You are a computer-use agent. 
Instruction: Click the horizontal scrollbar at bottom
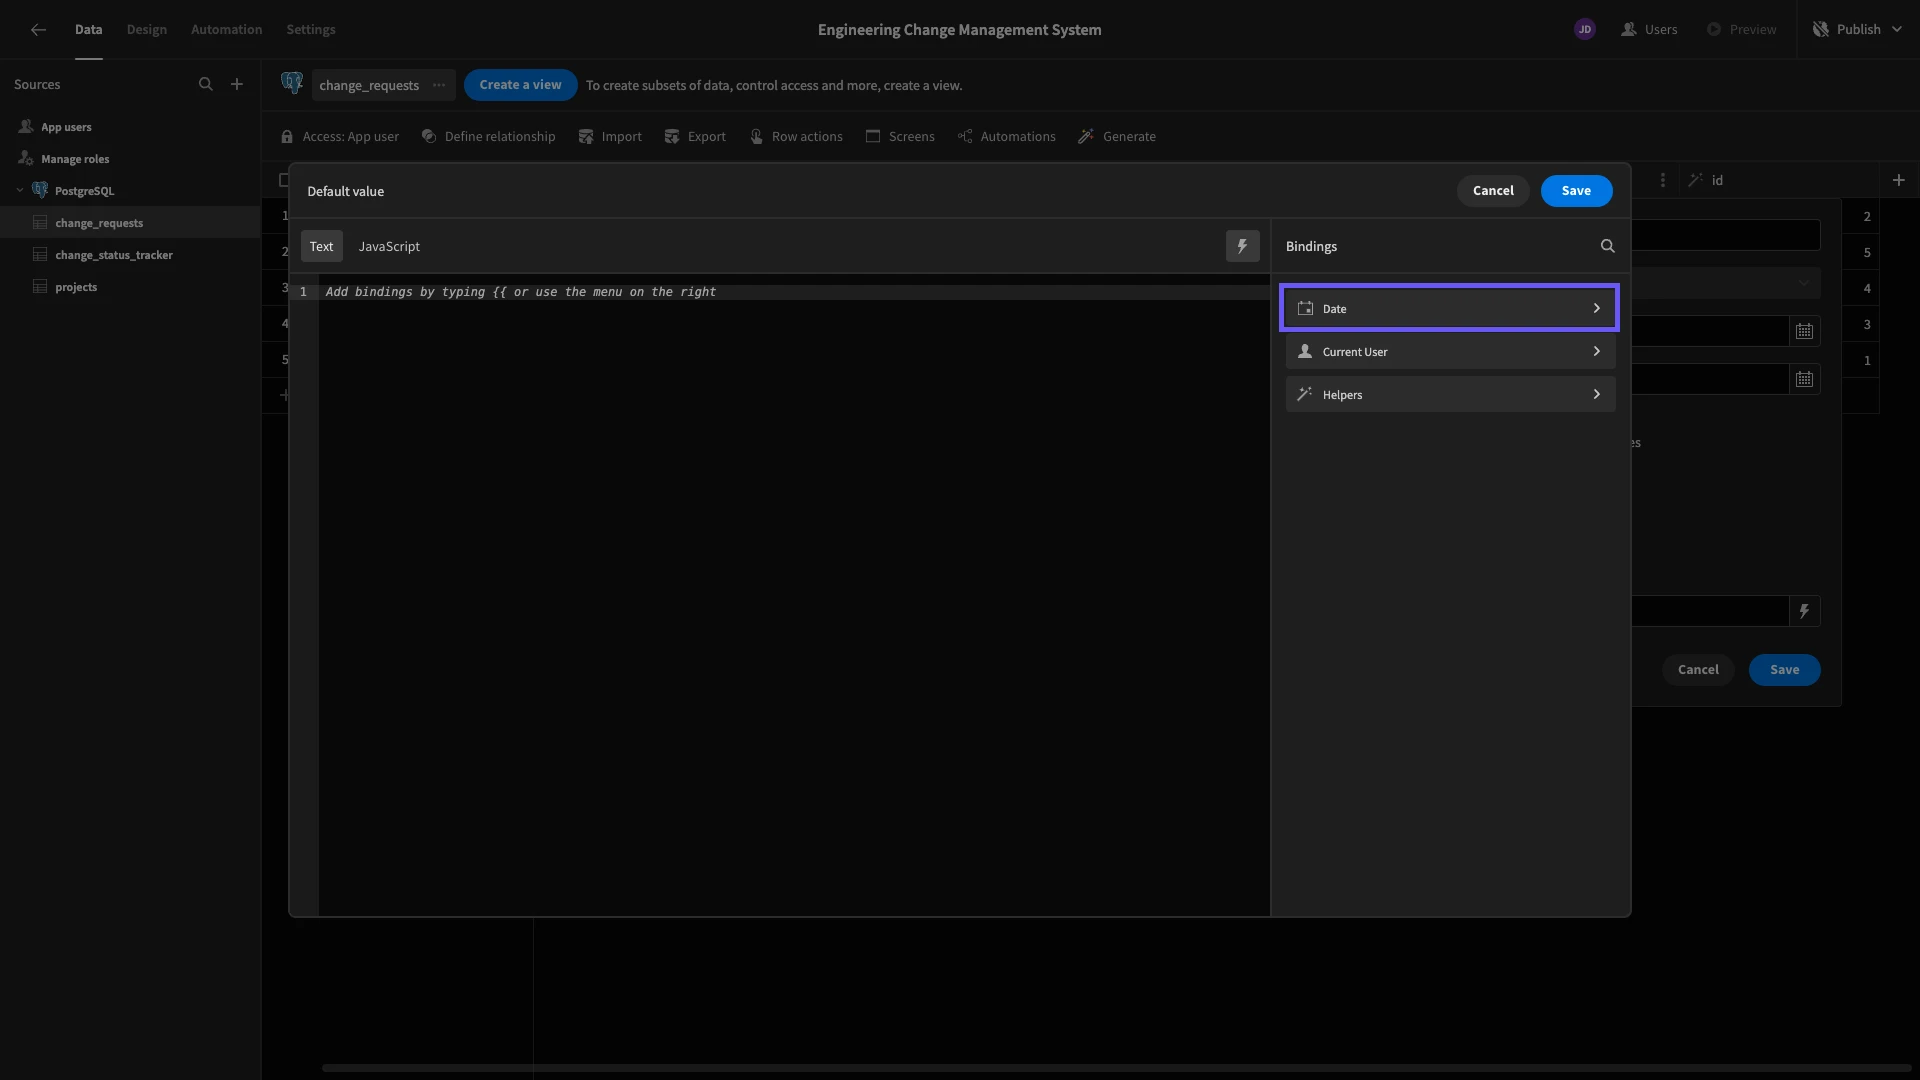1116,1068
